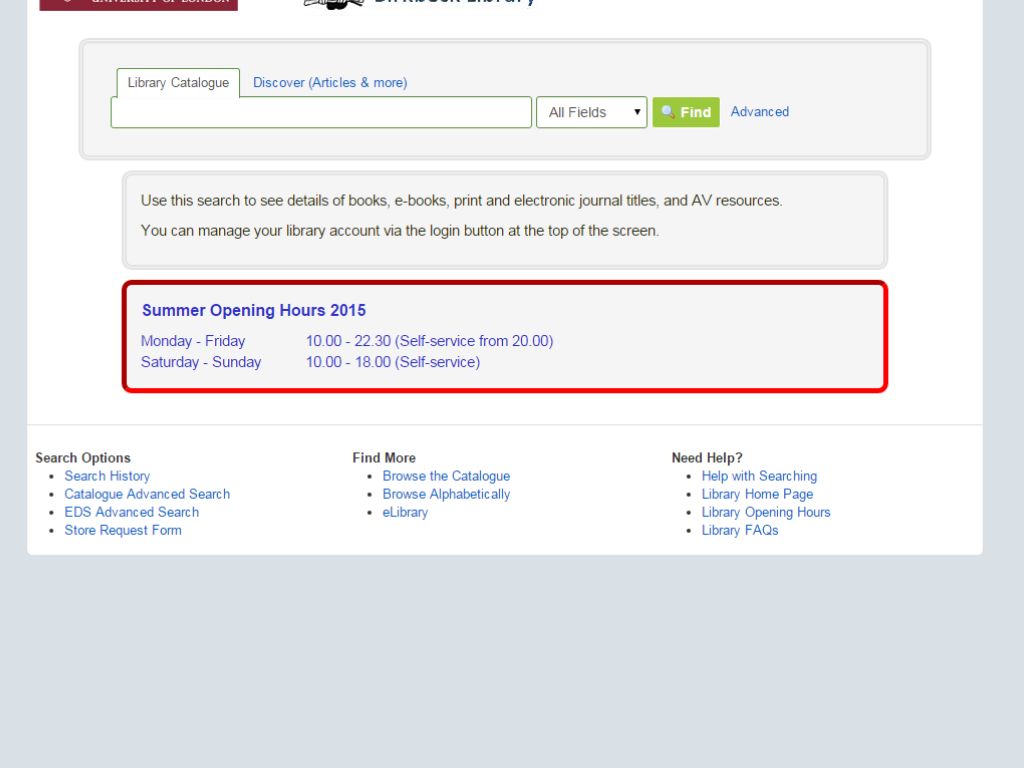Viewport: 1024px width, 768px height.
Task: Switch to the Library Catalogue tab
Action: pyautogui.click(x=178, y=83)
